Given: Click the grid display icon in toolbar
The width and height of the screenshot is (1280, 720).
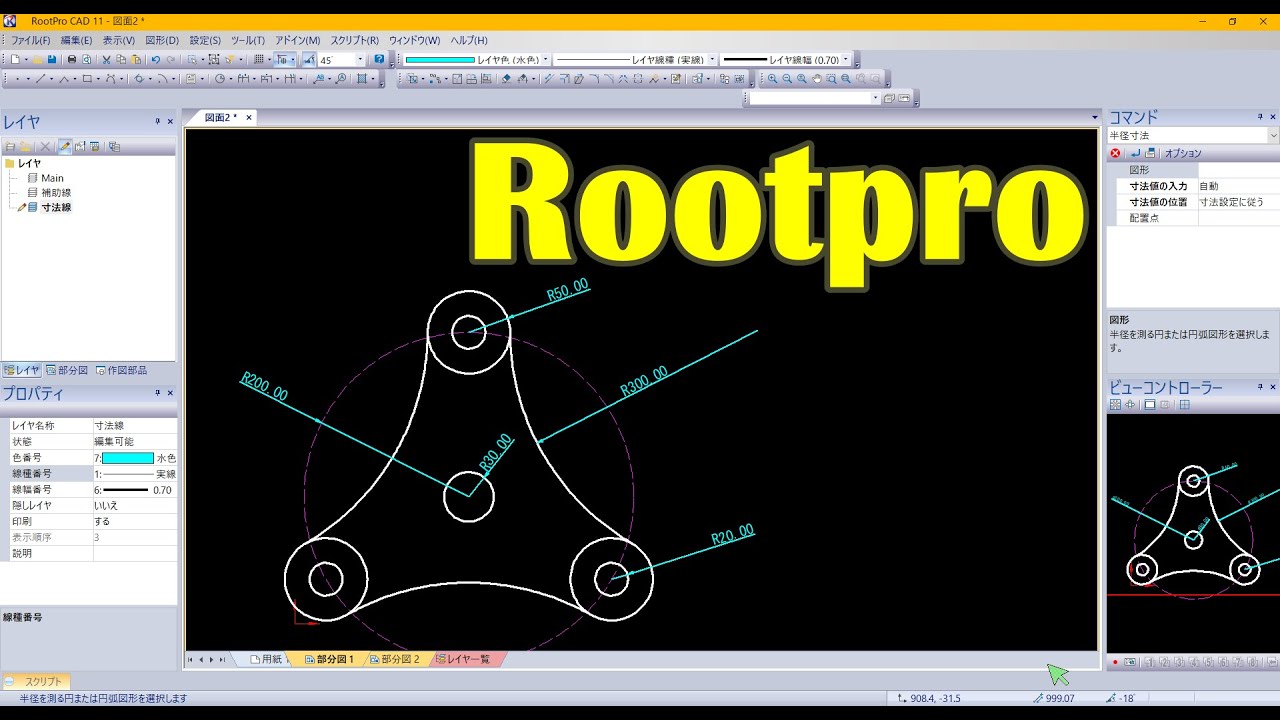Looking at the screenshot, I should point(259,59).
